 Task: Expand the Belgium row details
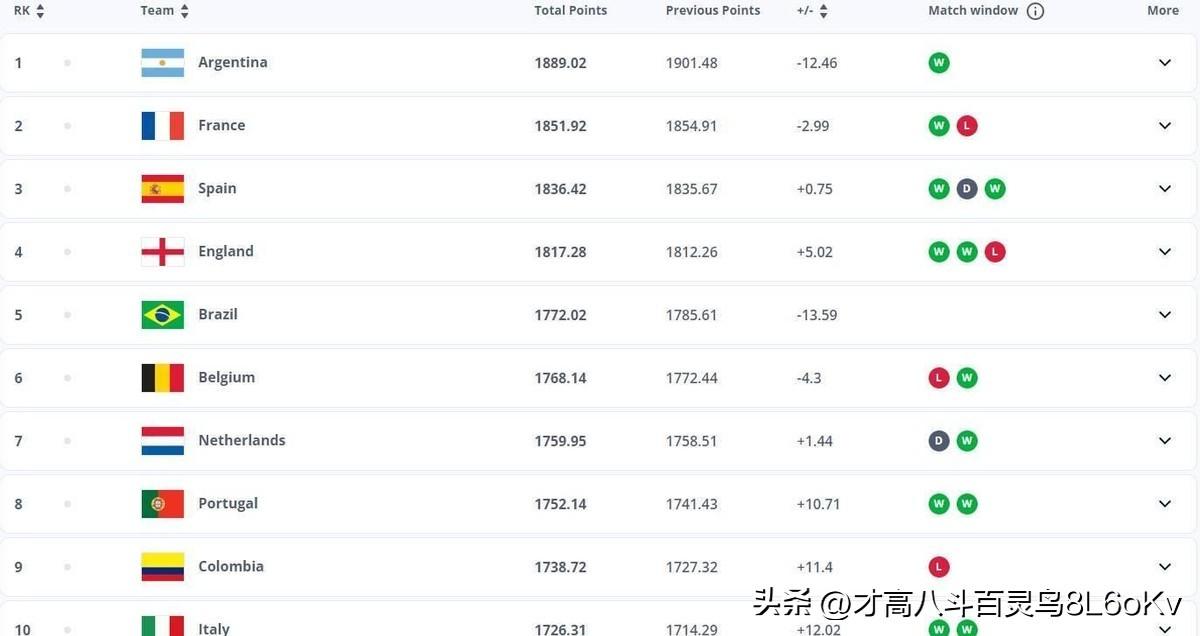coord(1164,378)
